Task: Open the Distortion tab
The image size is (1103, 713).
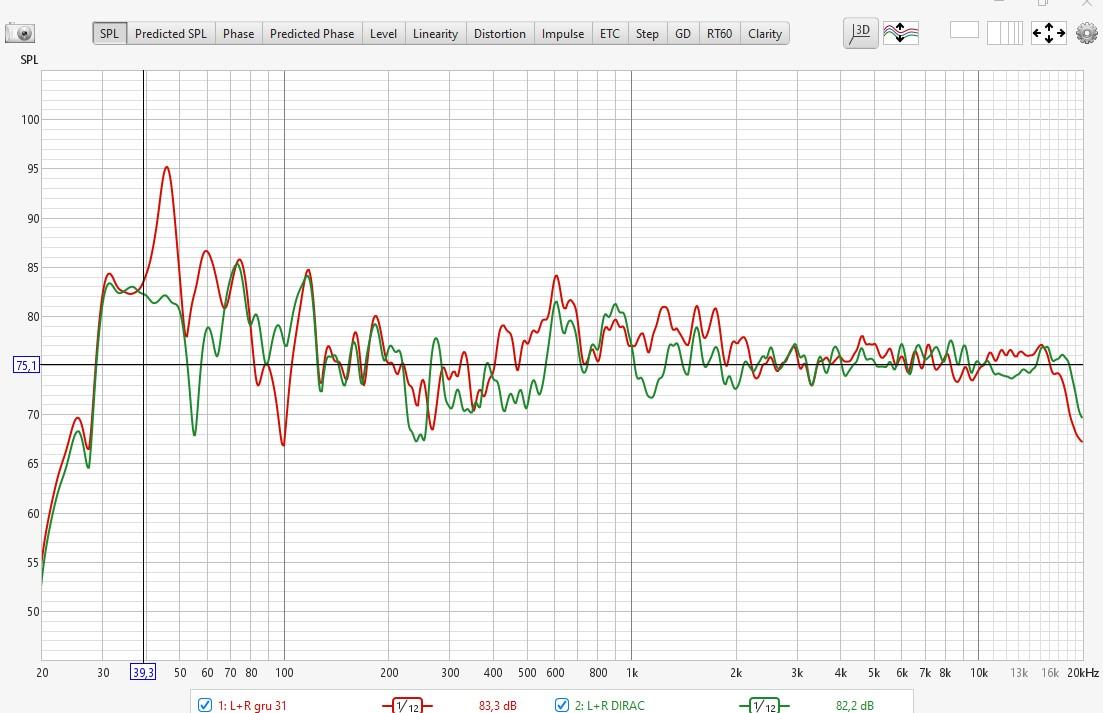Action: (499, 33)
